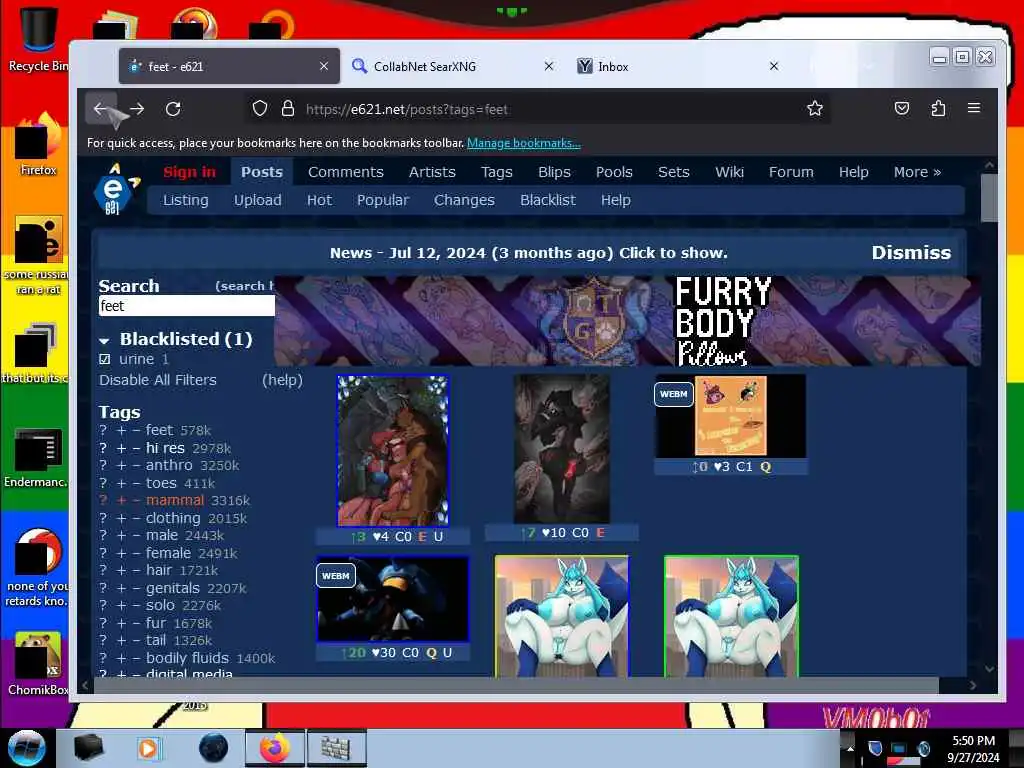This screenshot has height=768, width=1024.
Task: Click the Sign in link
Action: [189, 172]
